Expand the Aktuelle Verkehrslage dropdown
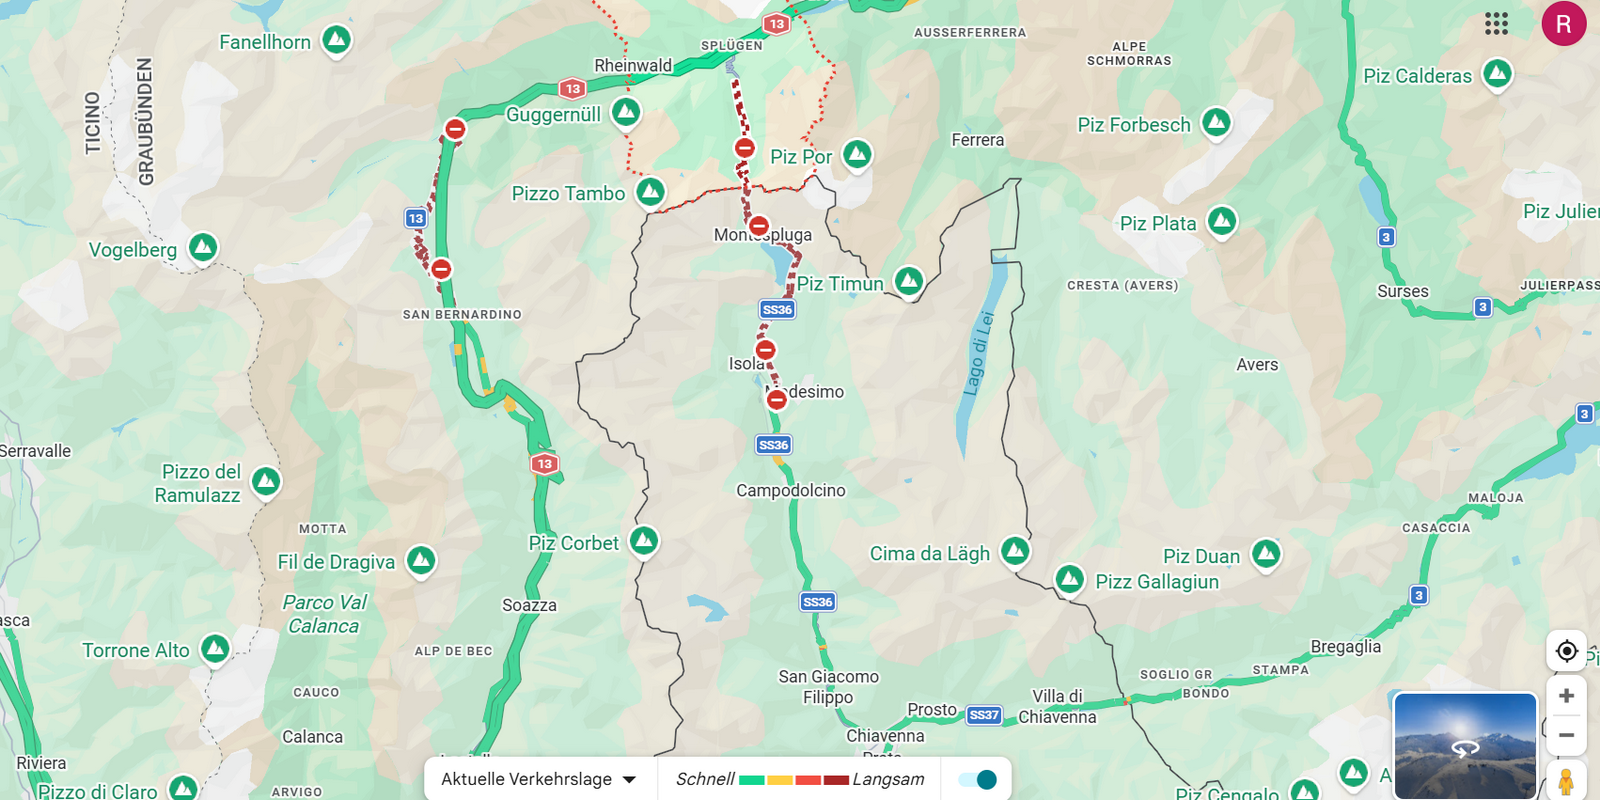1600x800 pixels. (x=539, y=779)
